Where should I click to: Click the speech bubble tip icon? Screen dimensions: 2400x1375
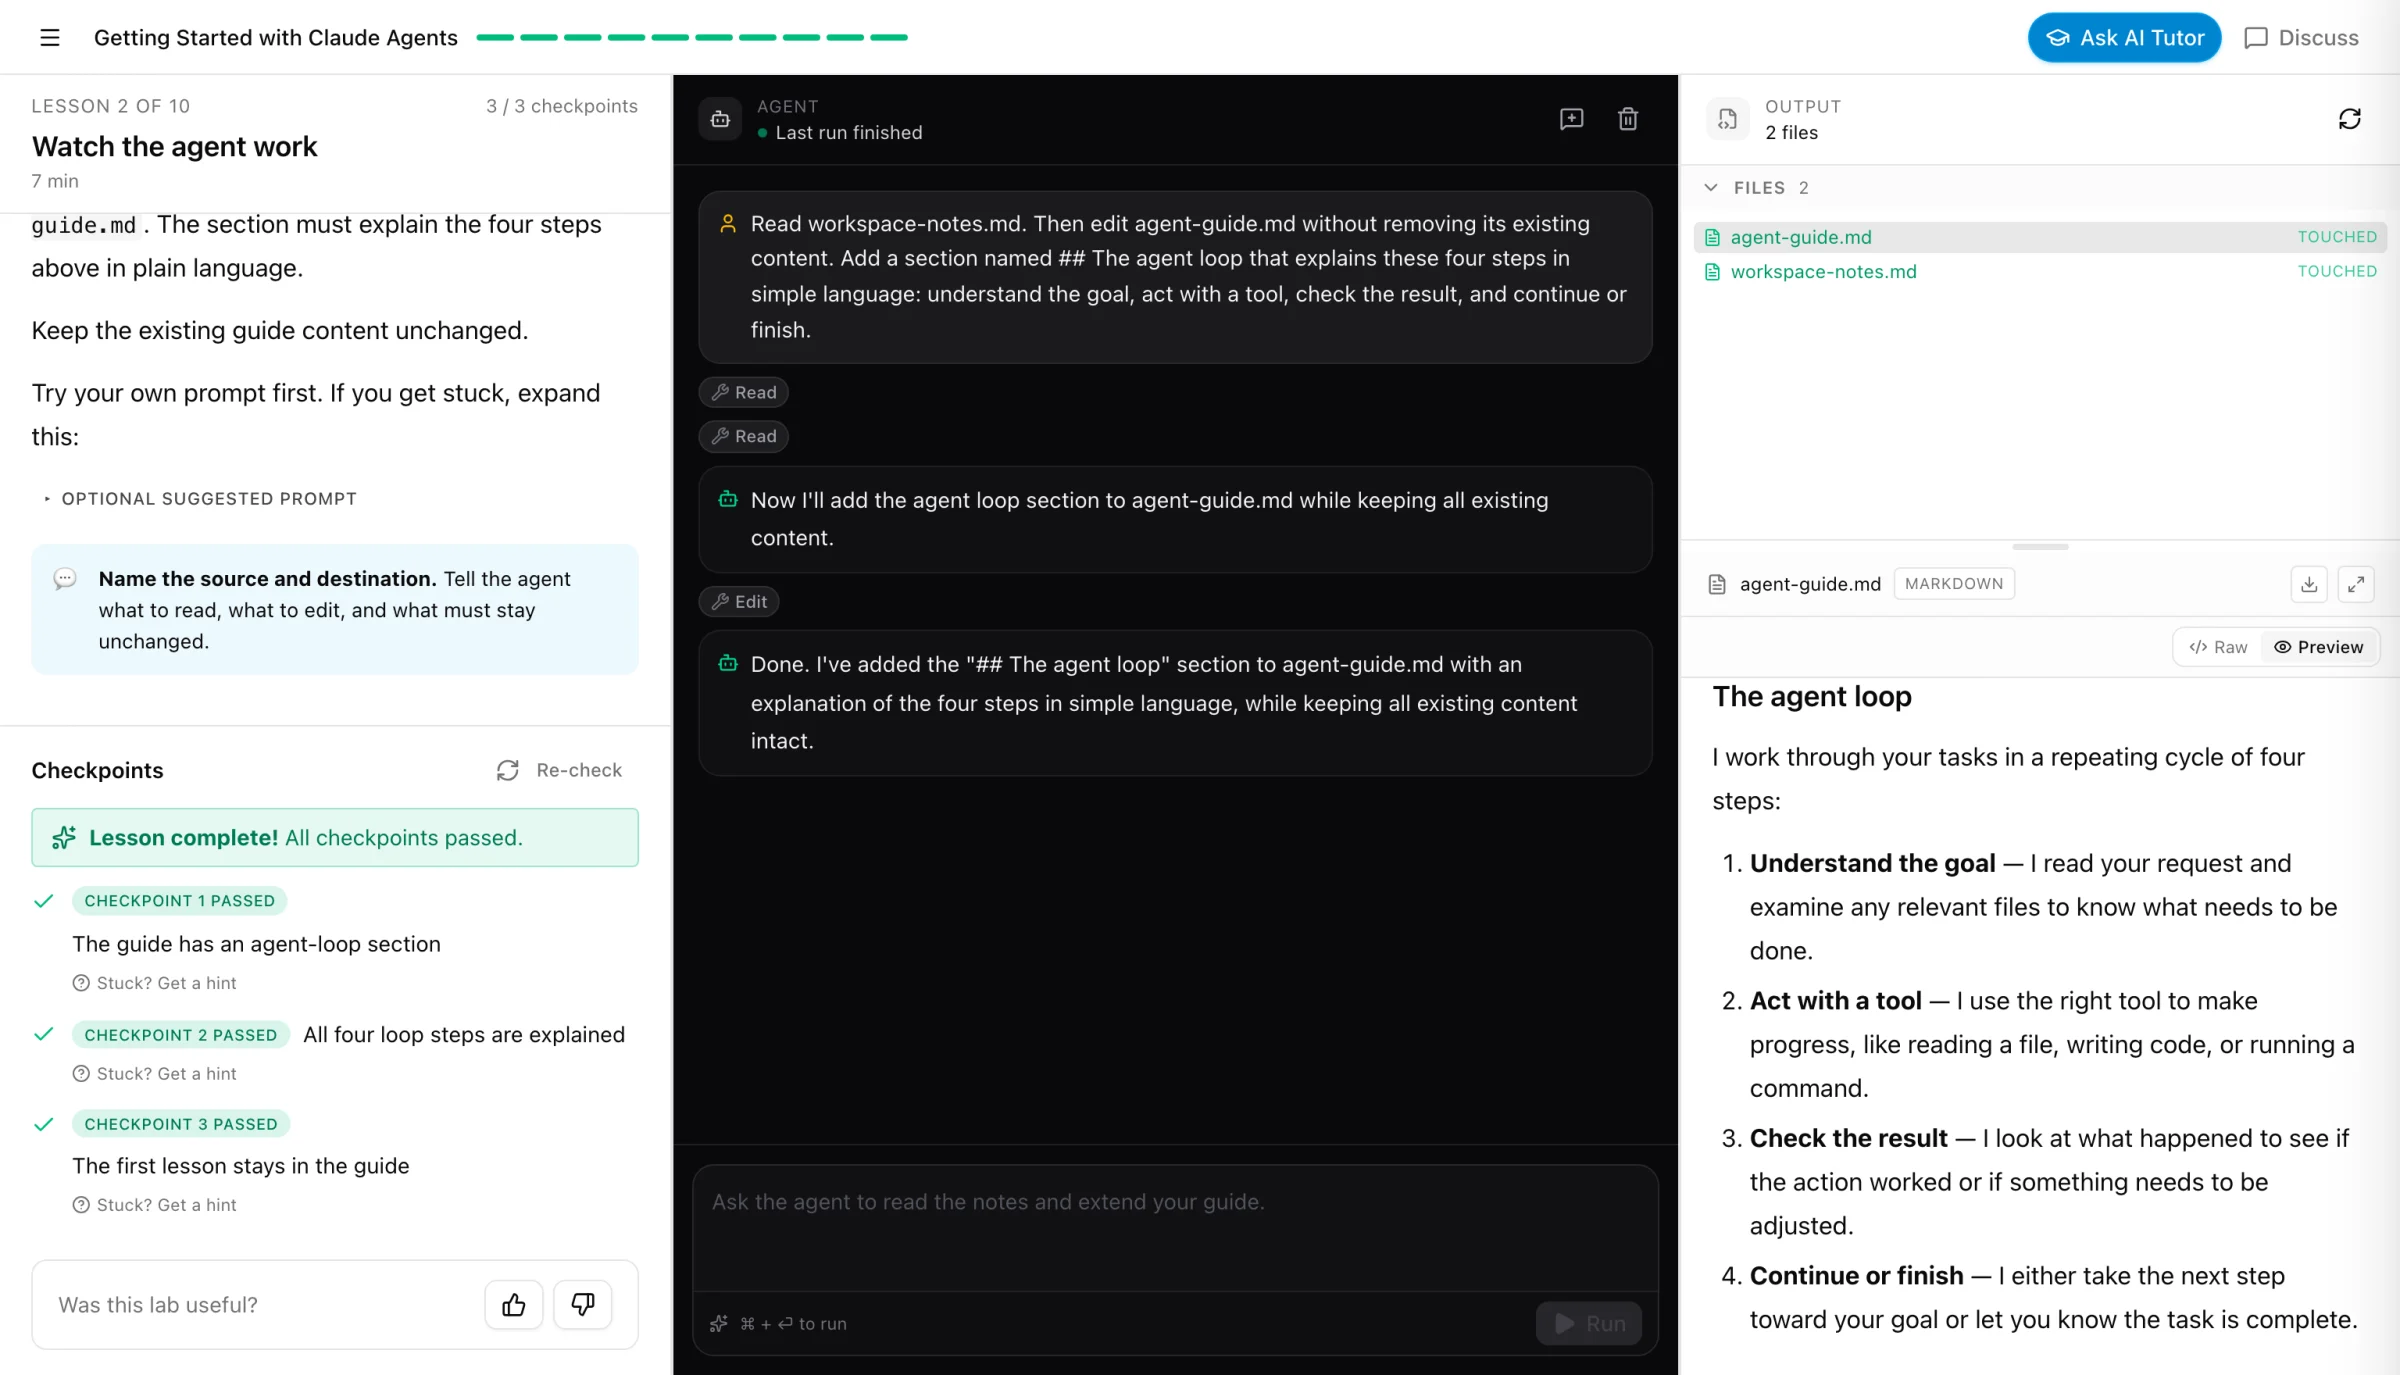pos(65,579)
